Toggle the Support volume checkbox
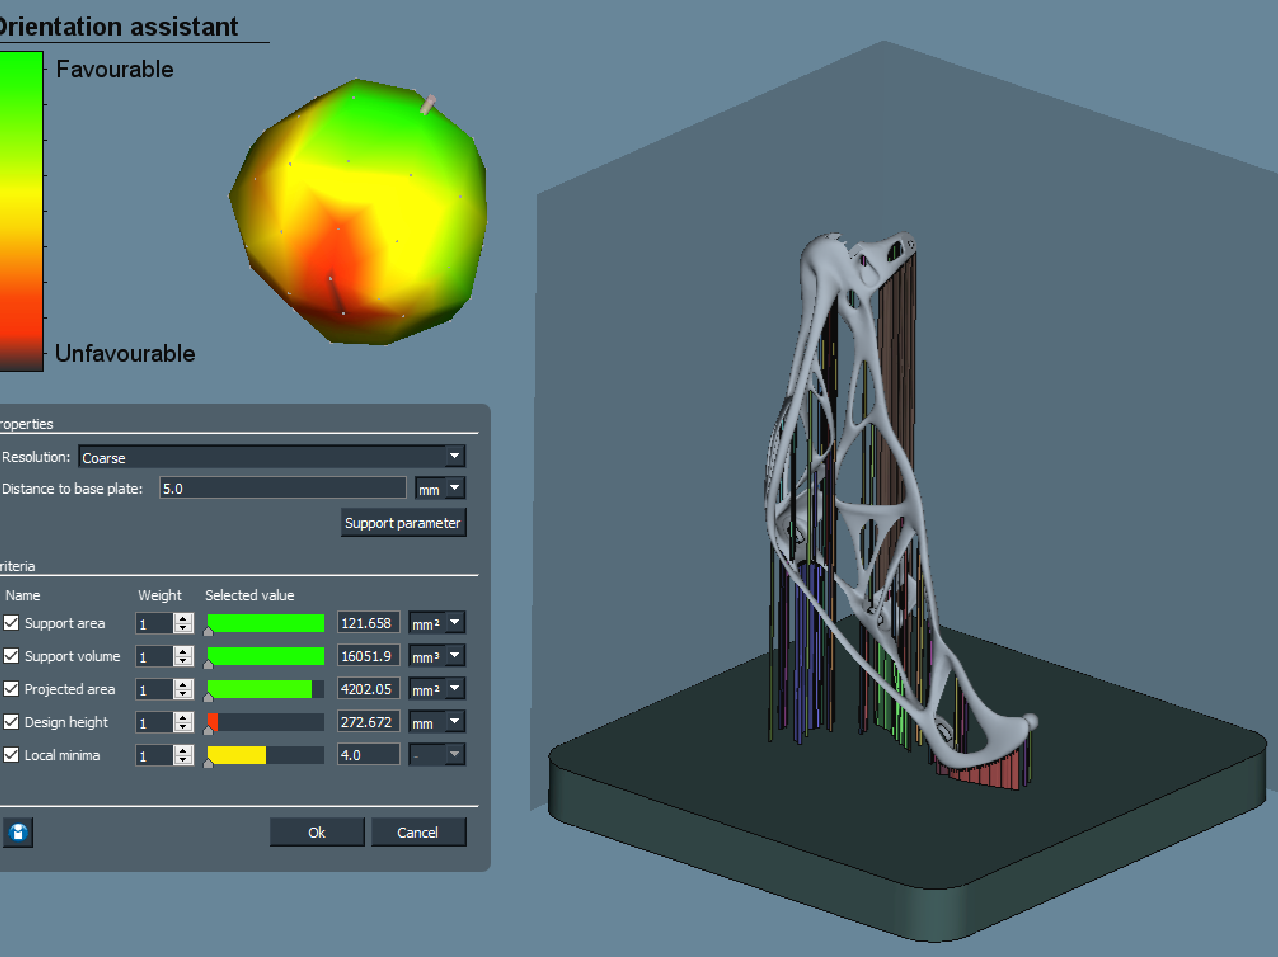 11,656
